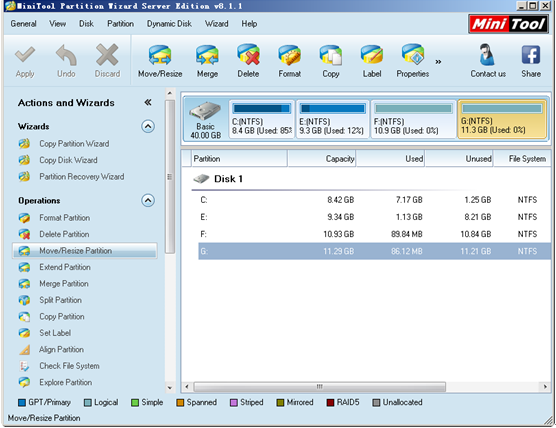Click the sidebar scroll down arrow
This screenshot has height=428, width=556.
(170, 388)
